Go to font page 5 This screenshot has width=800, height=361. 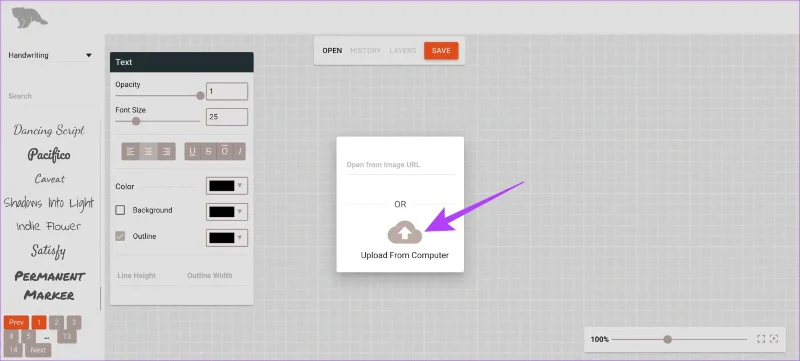point(29,336)
